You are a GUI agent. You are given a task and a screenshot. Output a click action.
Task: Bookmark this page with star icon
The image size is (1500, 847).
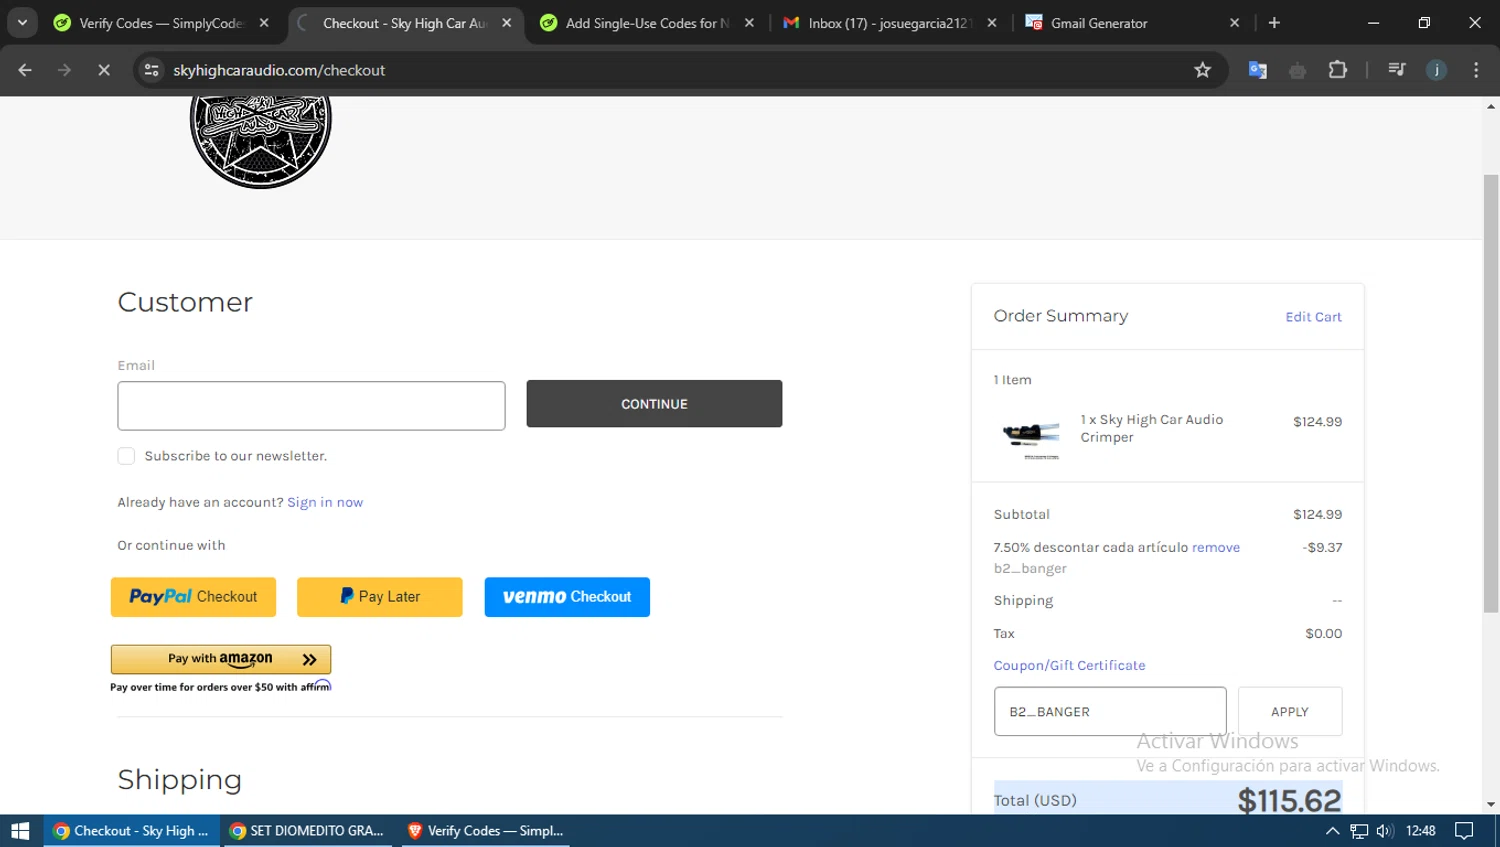pos(1202,70)
